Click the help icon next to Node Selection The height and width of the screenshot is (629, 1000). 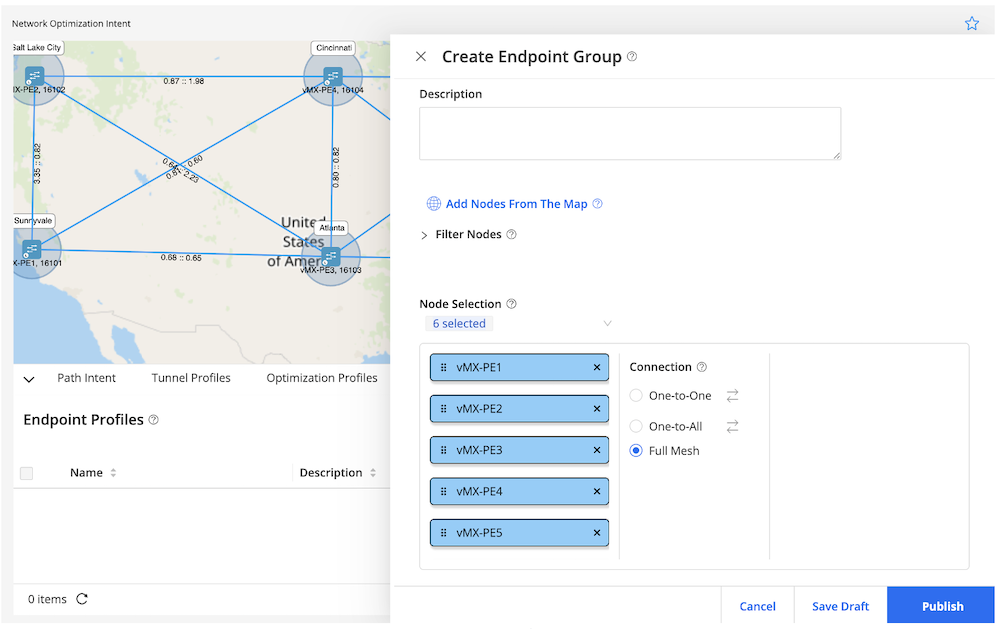(510, 303)
